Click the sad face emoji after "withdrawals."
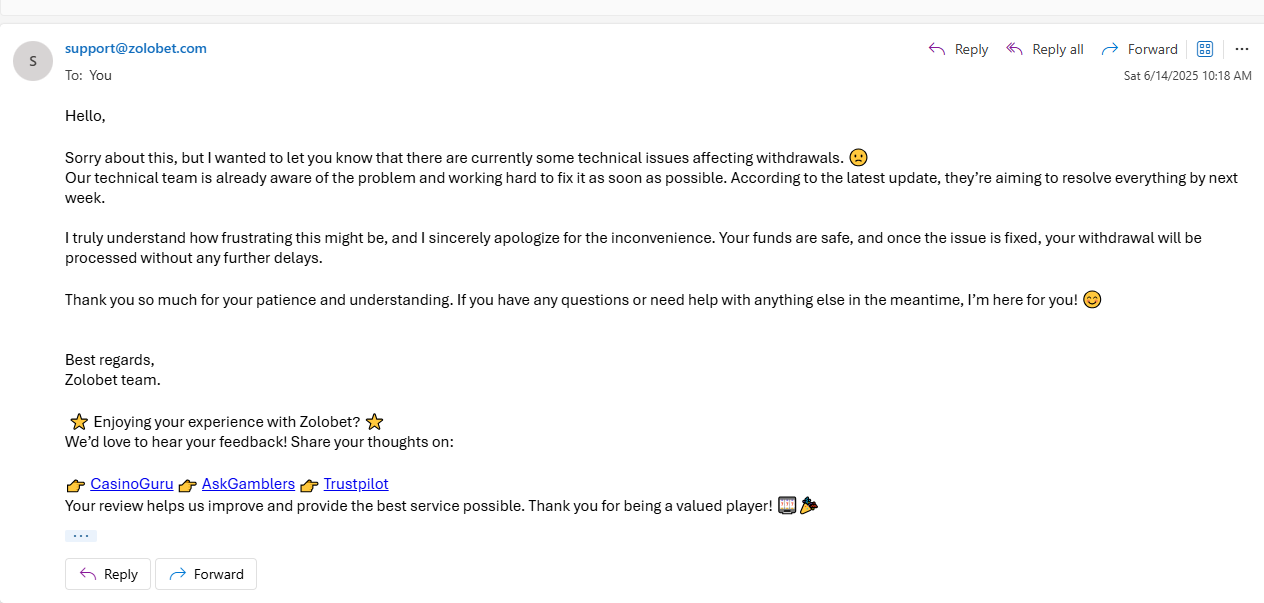Viewport: 1264px width, 603px height. pos(858,157)
